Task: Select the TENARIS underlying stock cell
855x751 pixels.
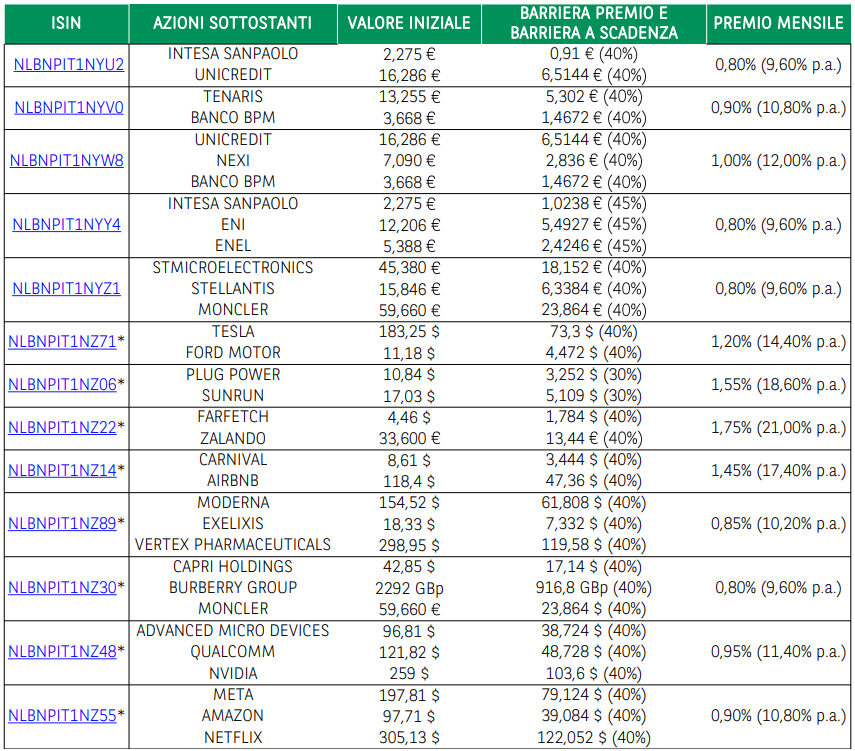Action: [233, 97]
